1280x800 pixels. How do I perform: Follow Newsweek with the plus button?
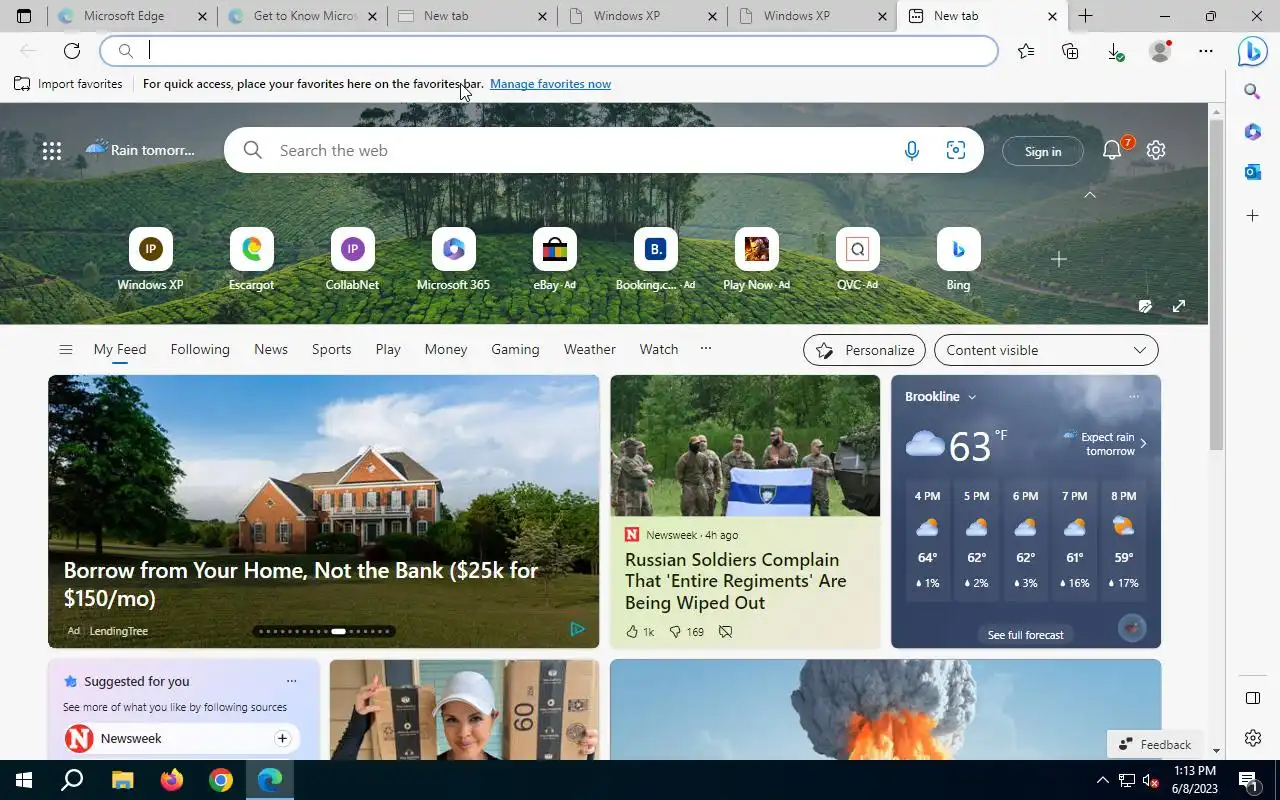tap(282, 738)
